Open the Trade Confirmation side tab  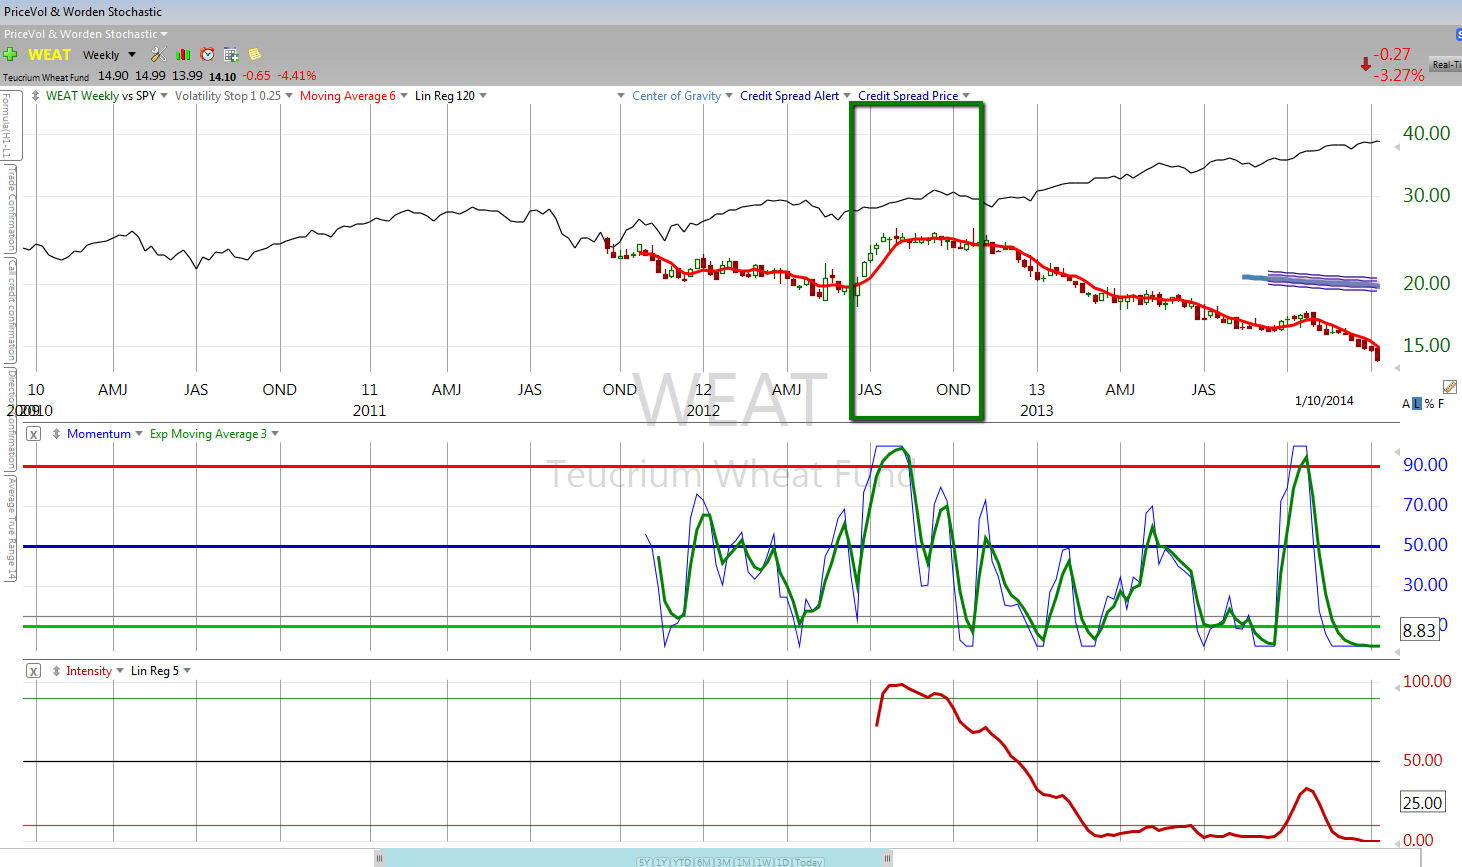(11, 208)
